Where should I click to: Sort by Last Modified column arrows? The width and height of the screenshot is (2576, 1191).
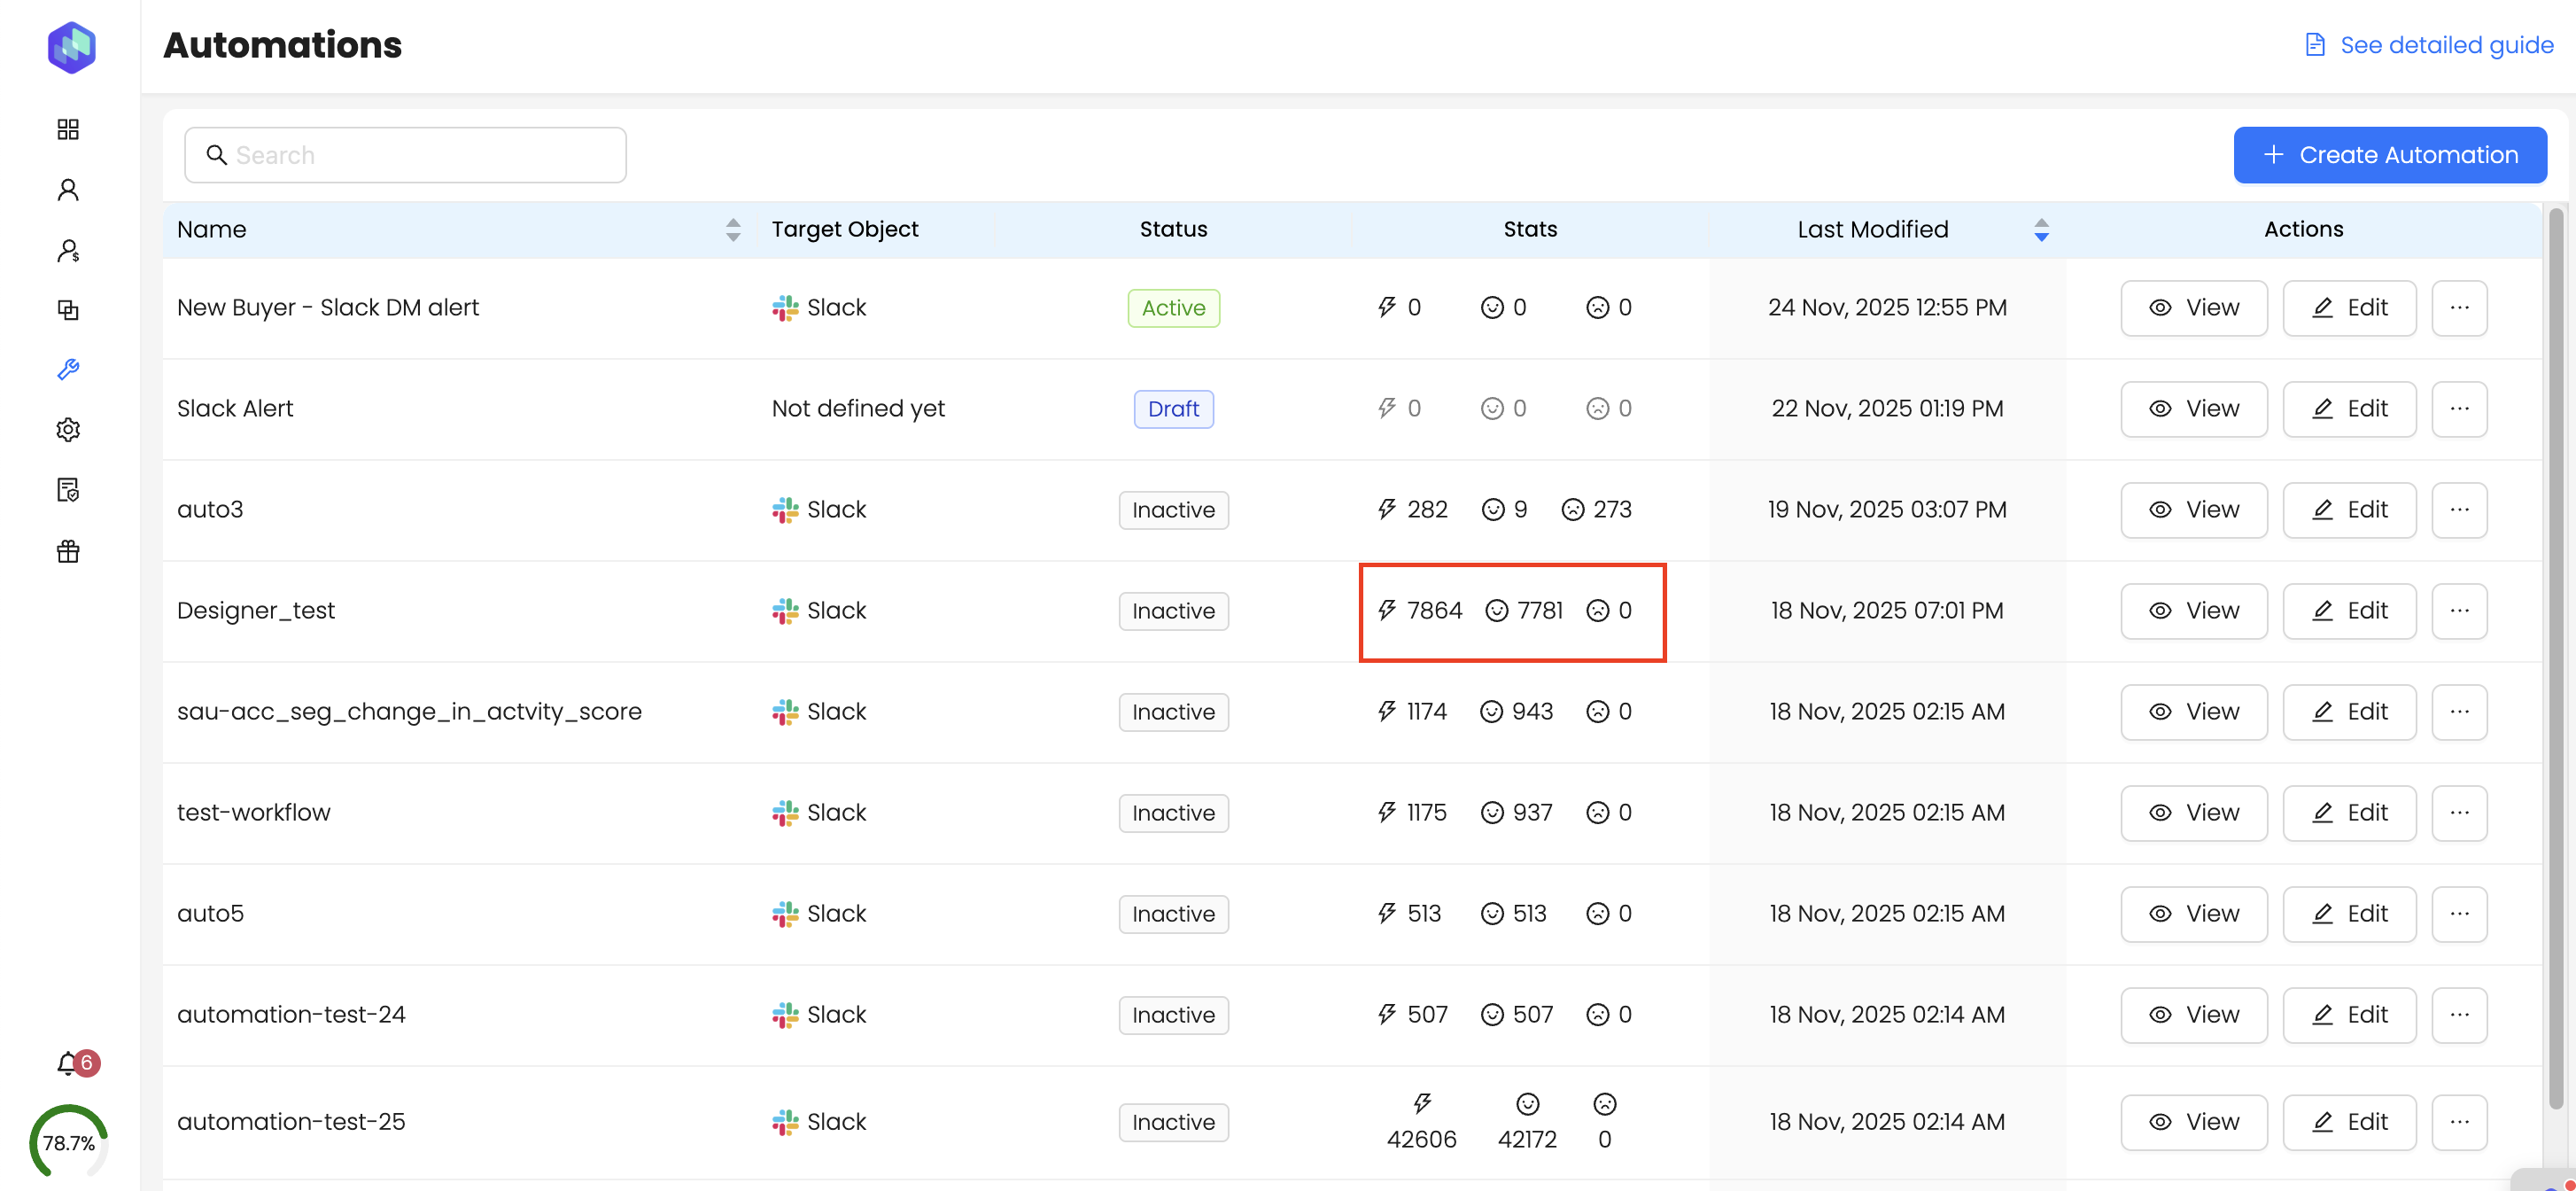point(2041,230)
